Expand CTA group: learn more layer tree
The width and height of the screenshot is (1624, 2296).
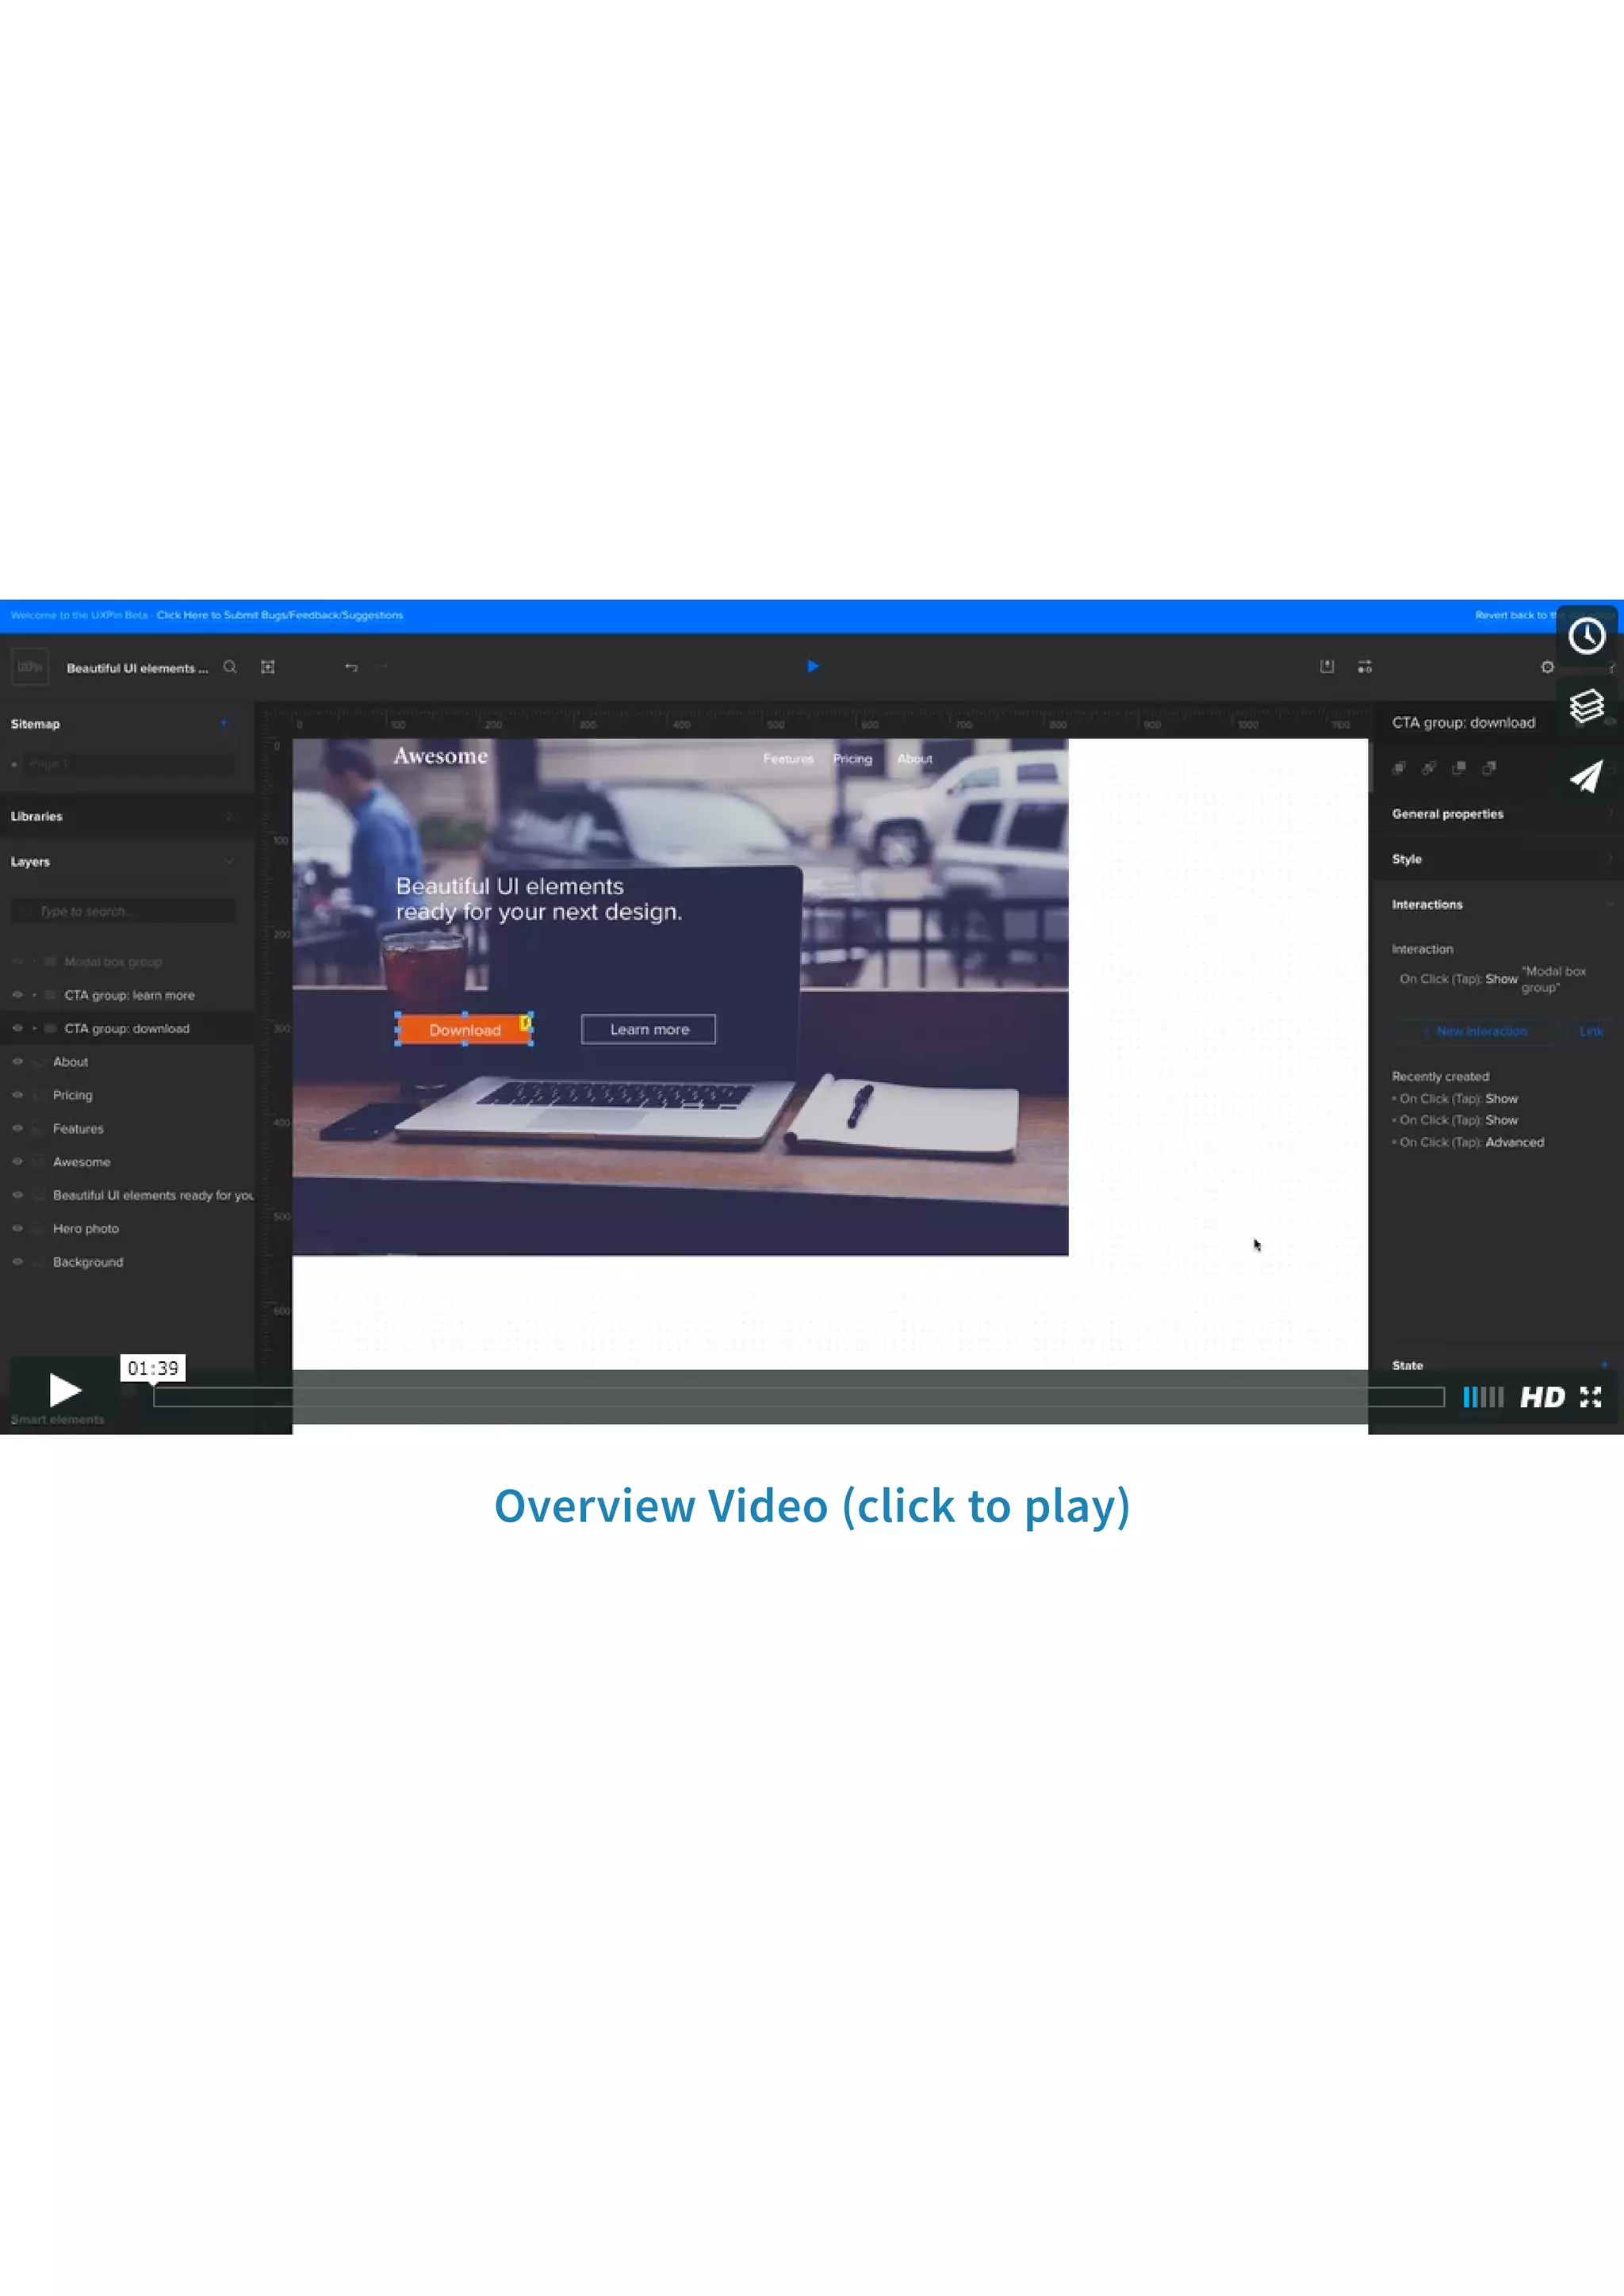coord(34,995)
